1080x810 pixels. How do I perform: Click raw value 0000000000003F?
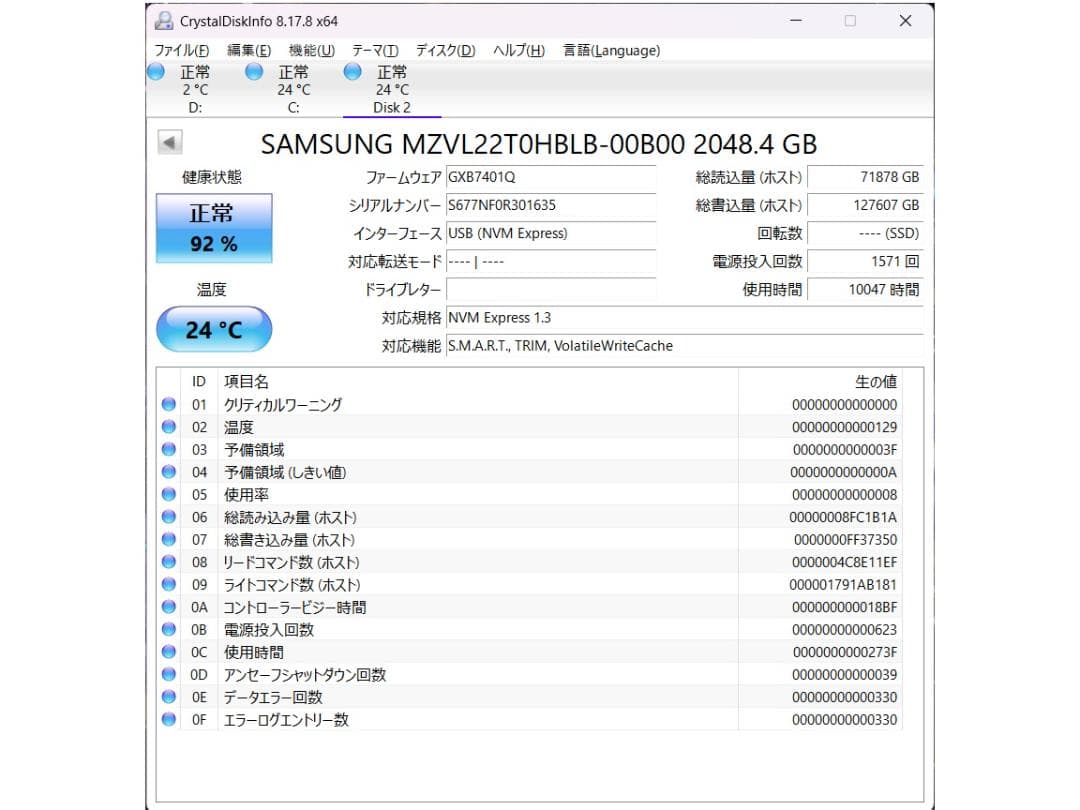coord(844,450)
